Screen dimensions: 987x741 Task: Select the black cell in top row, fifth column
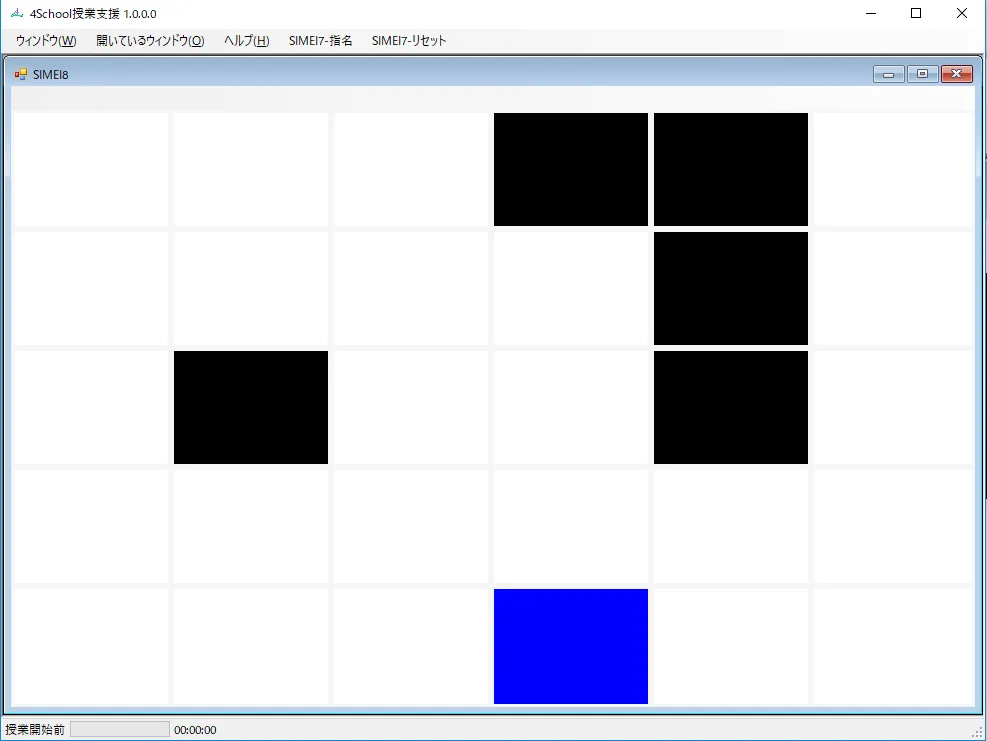[731, 169]
